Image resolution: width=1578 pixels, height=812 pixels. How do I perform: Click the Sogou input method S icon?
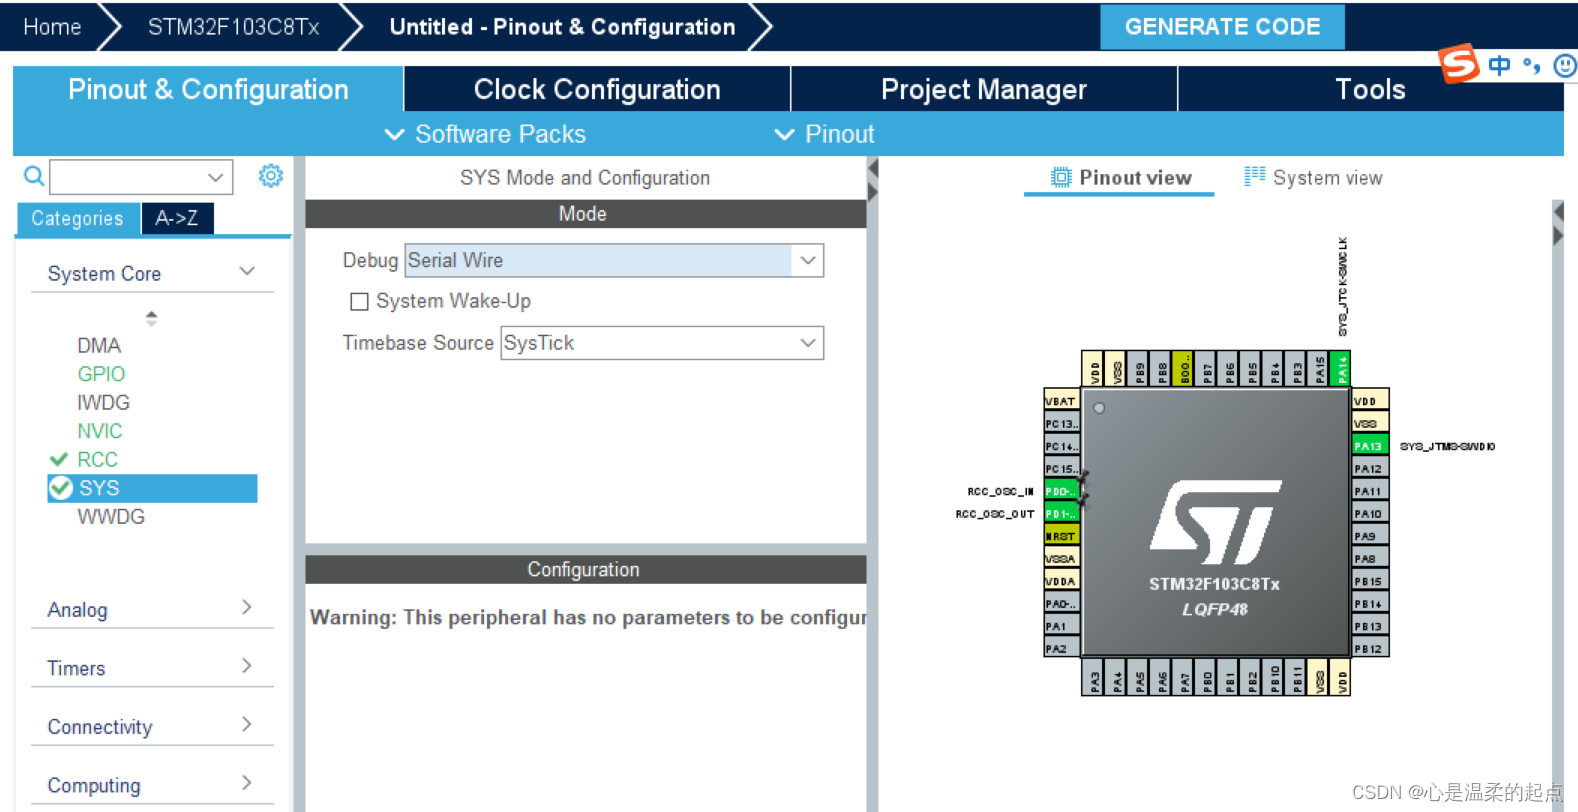(x=1458, y=64)
